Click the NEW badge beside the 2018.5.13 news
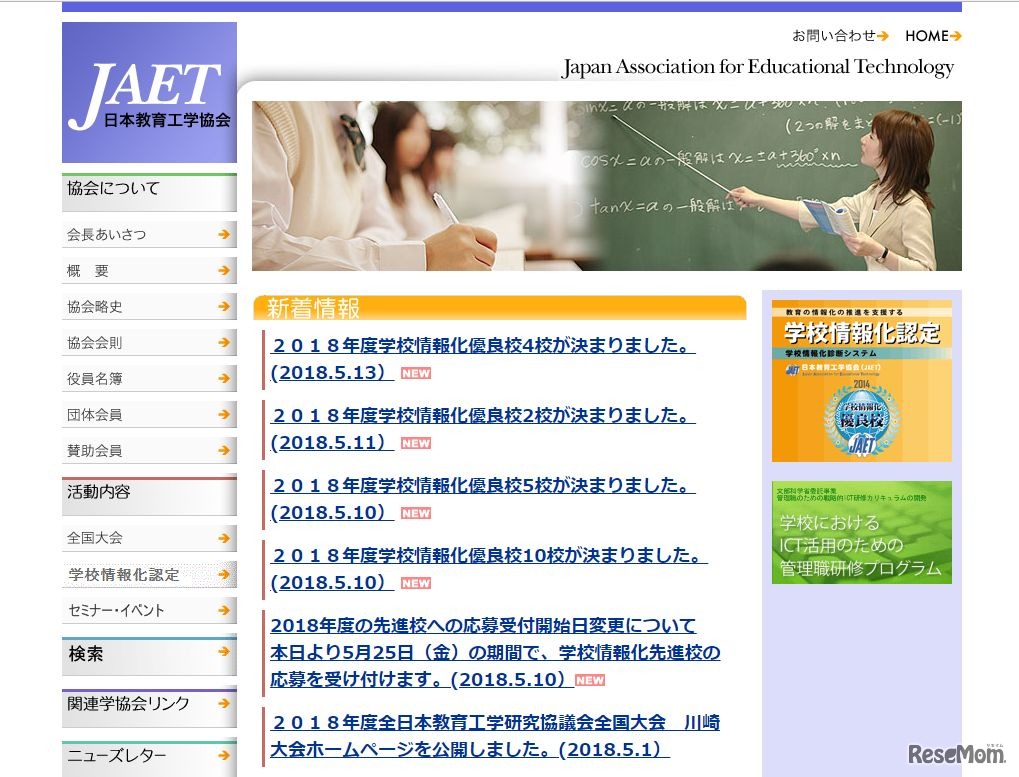 [416, 374]
